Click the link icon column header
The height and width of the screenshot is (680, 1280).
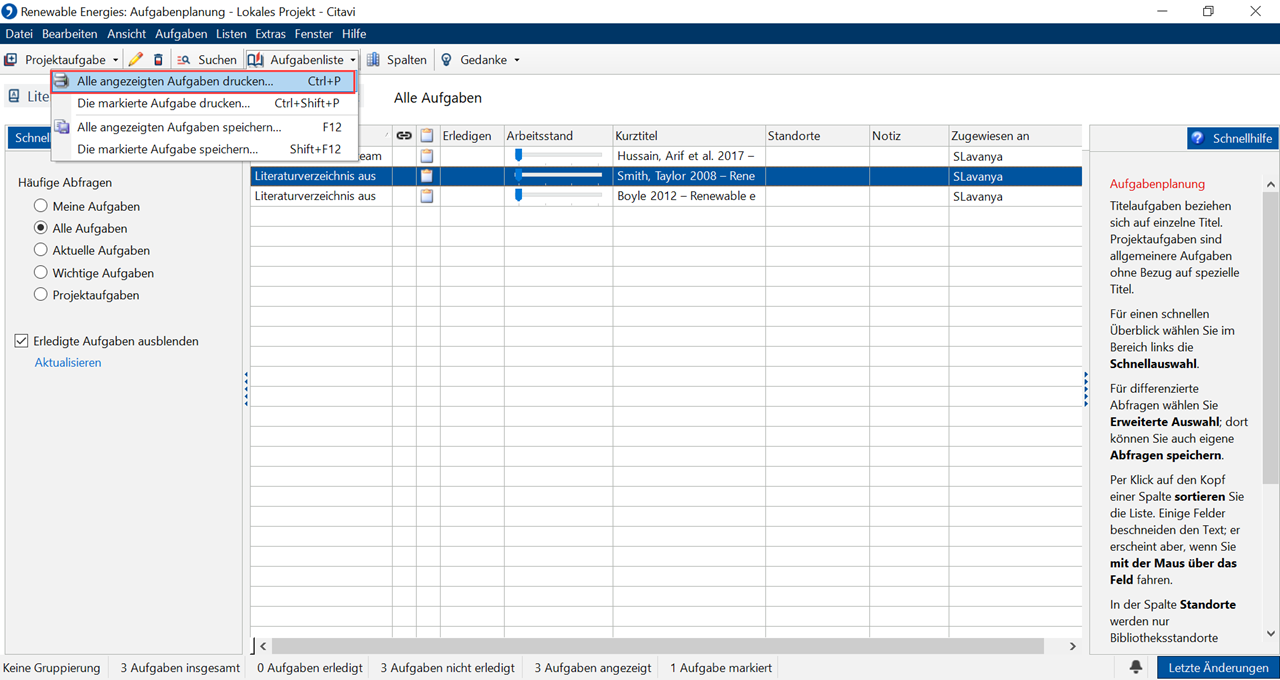[404, 135]
